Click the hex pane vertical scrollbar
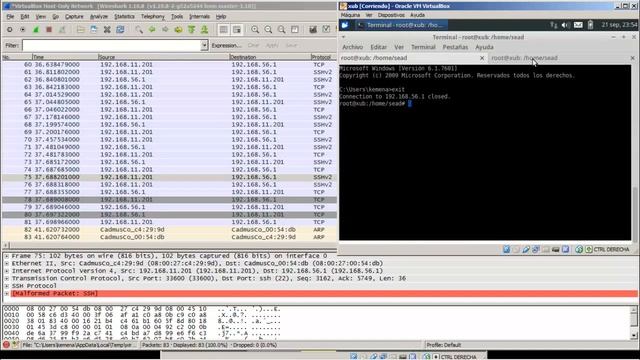This screenshot has height=360, width=640. [633, 322]
